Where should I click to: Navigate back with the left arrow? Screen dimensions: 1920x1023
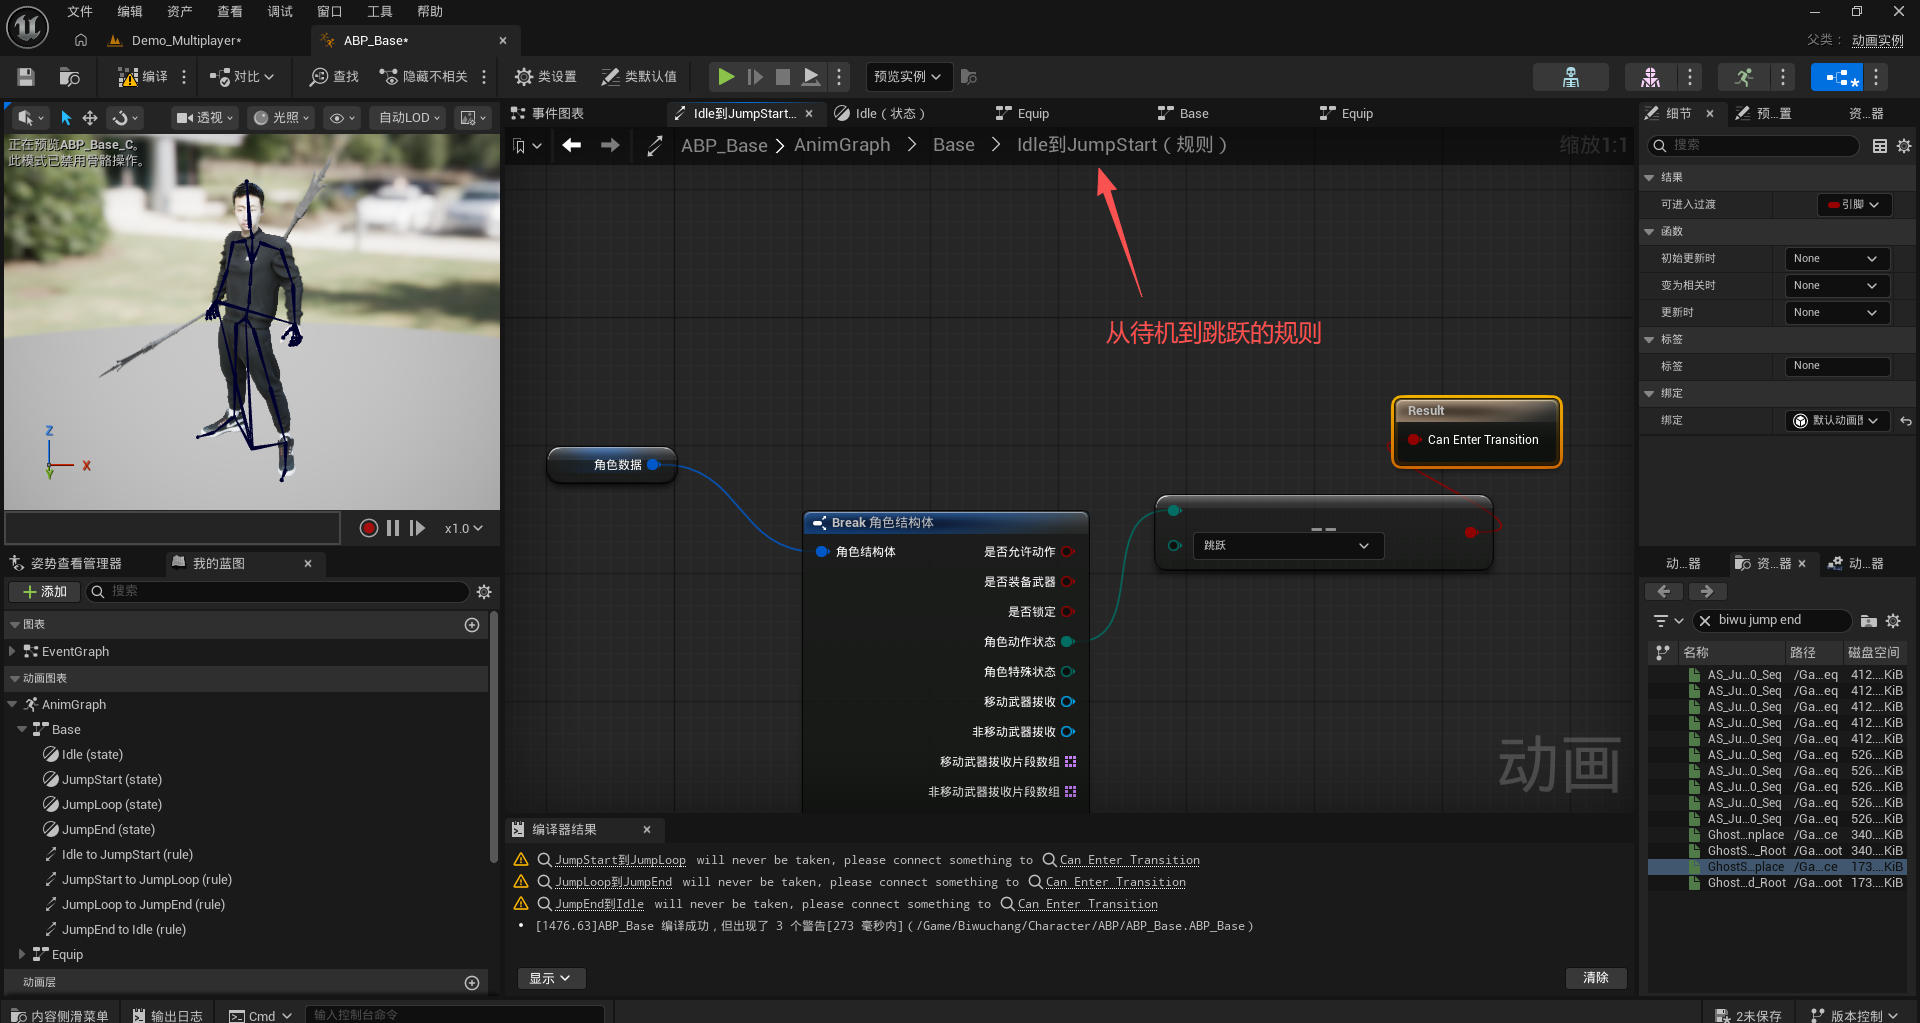pos(572,146)
